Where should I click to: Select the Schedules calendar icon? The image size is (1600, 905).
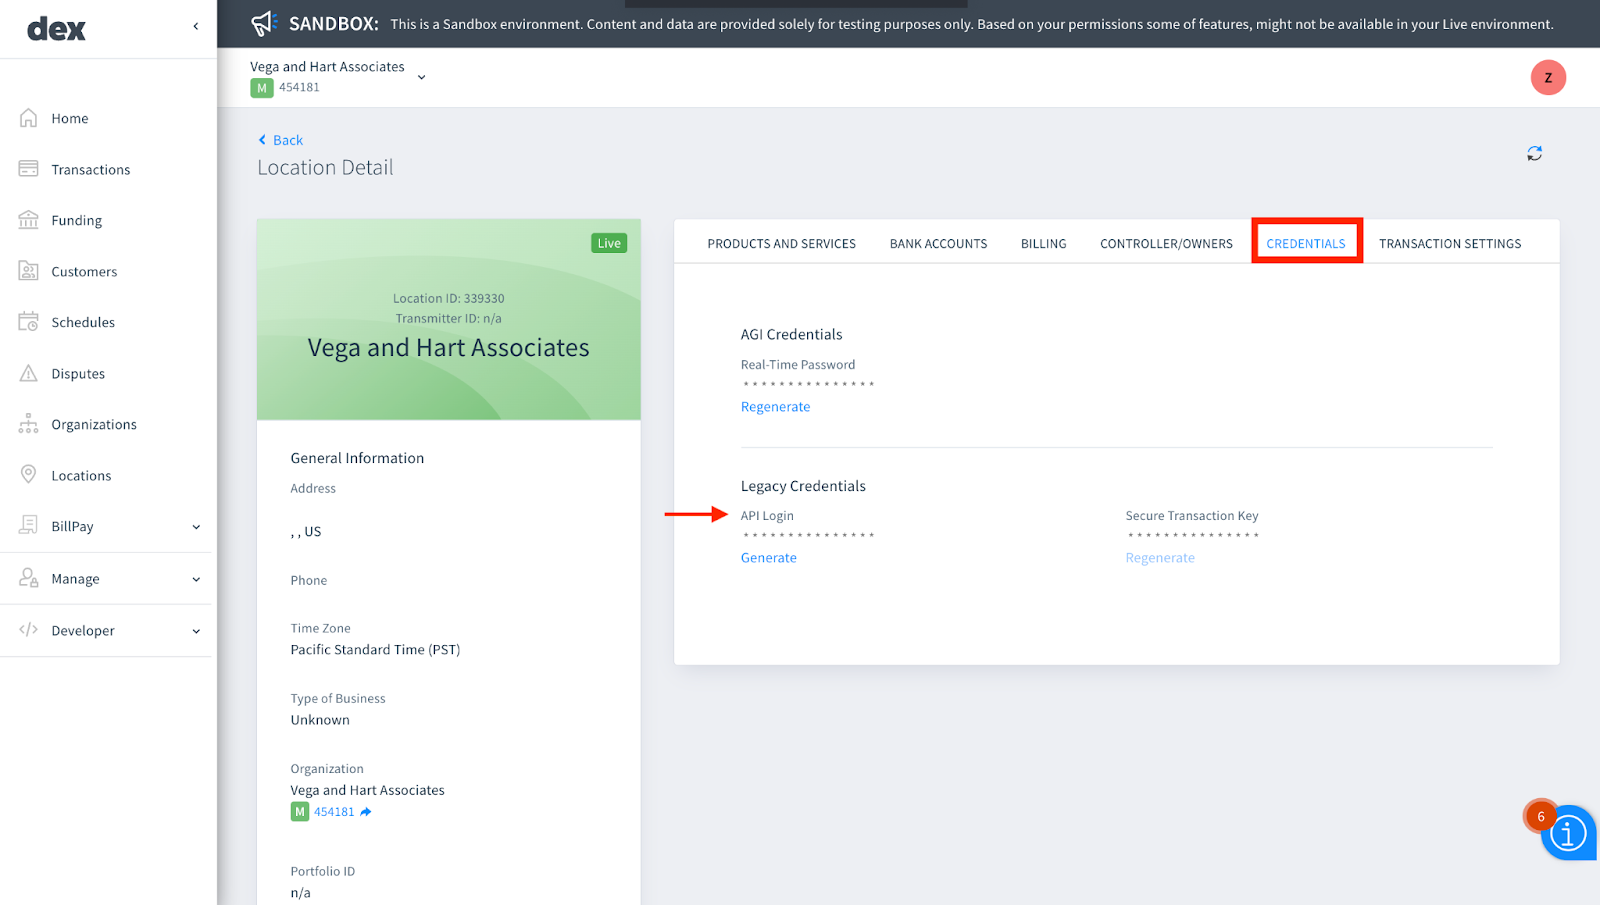click(29, 321)
